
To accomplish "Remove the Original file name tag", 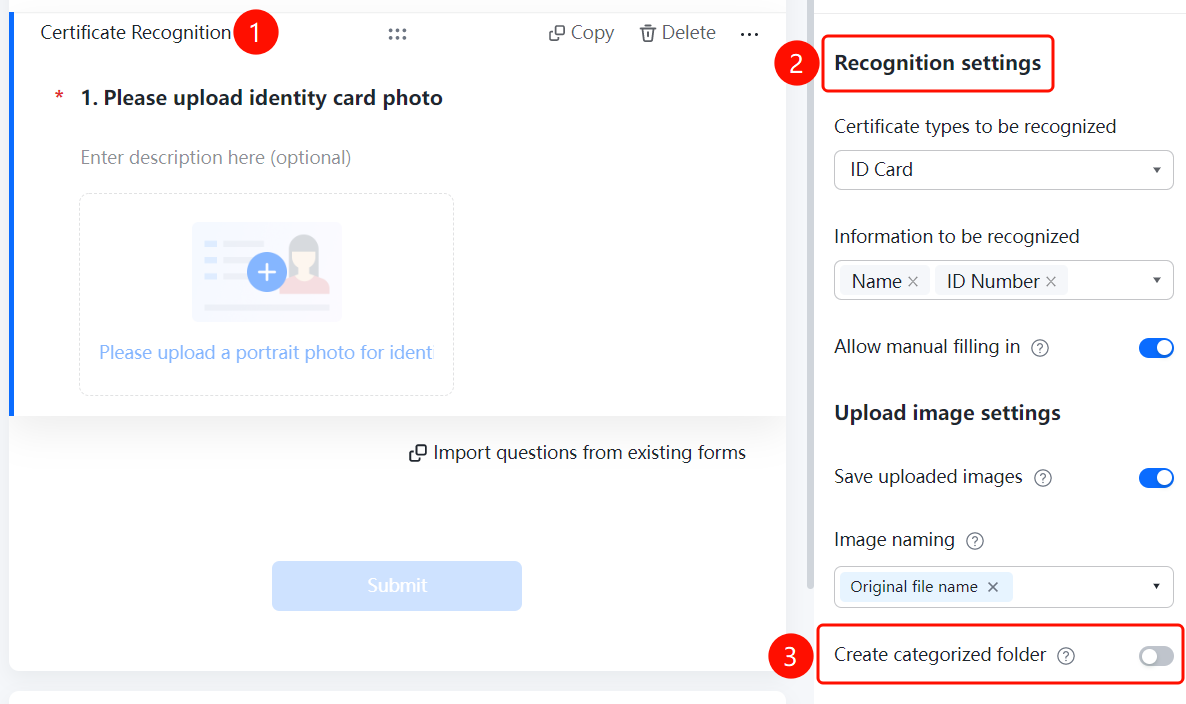I will [x=993, y=587].
